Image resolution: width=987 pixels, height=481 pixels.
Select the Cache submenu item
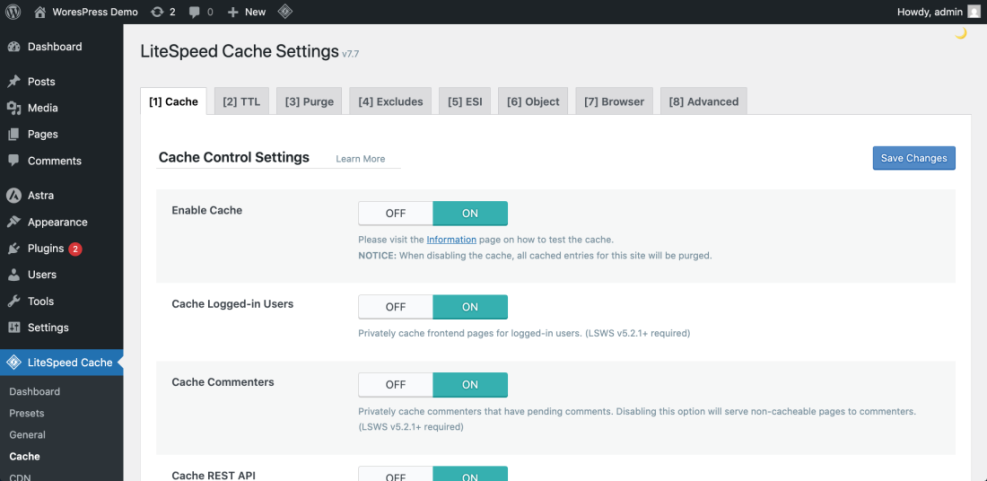(25, 456)
